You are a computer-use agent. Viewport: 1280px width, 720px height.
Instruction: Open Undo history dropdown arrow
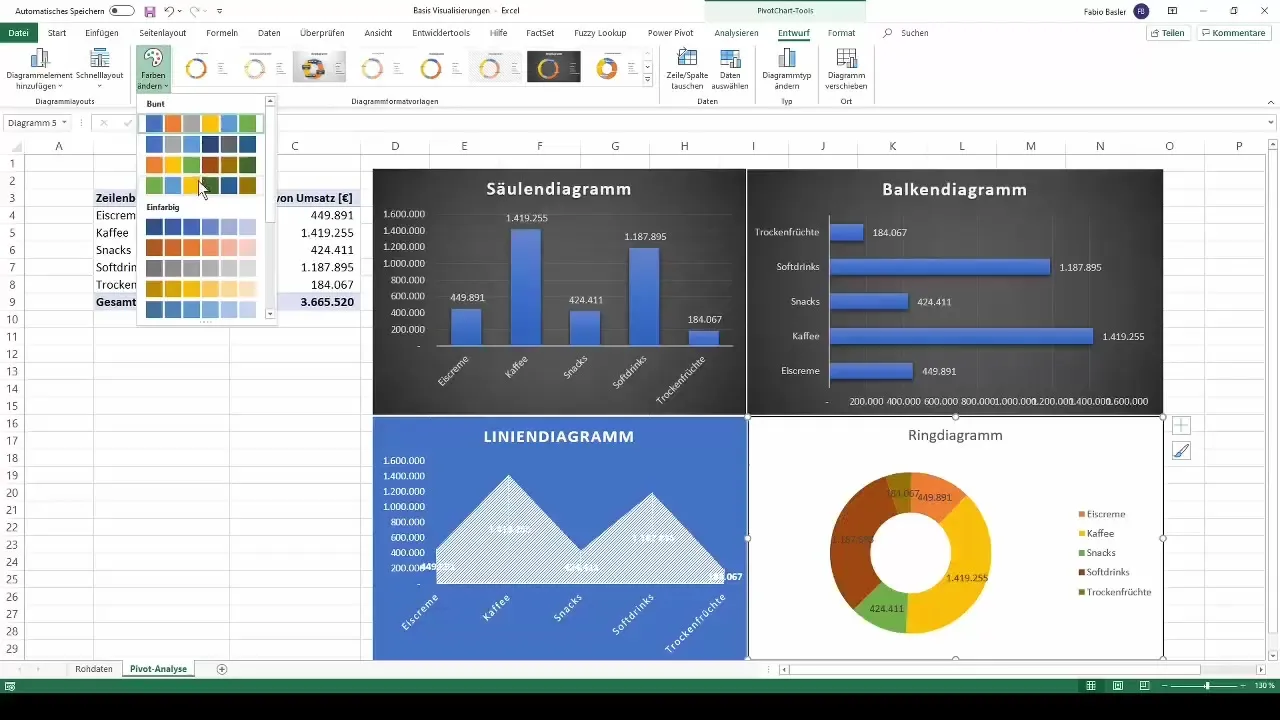tap(180, 10)
